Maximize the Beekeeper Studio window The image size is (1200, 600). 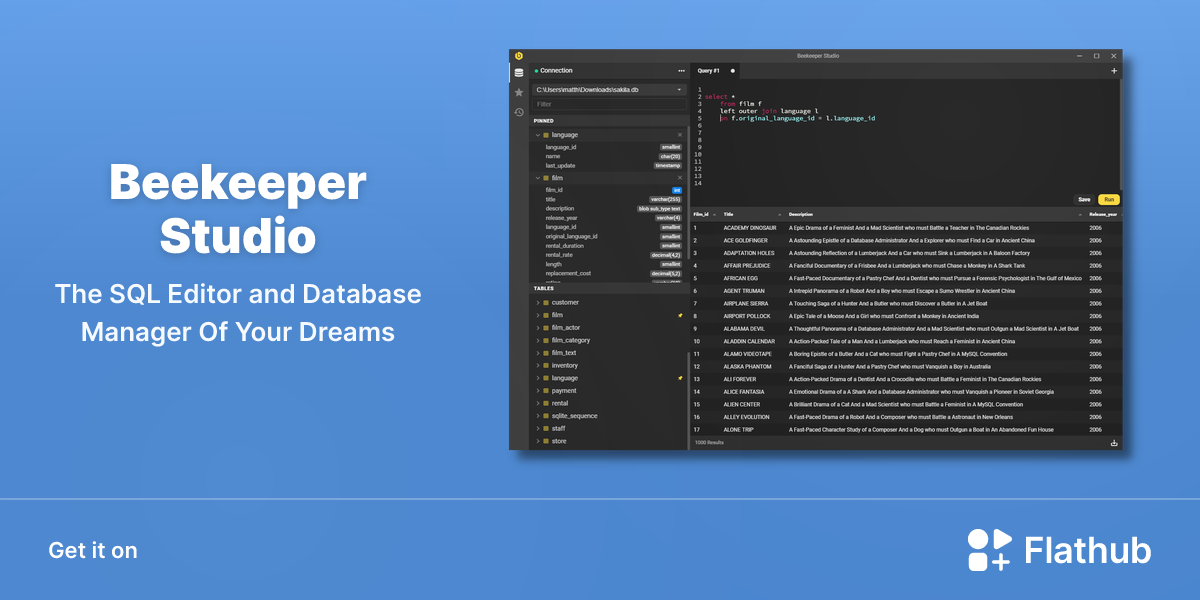1096,55
